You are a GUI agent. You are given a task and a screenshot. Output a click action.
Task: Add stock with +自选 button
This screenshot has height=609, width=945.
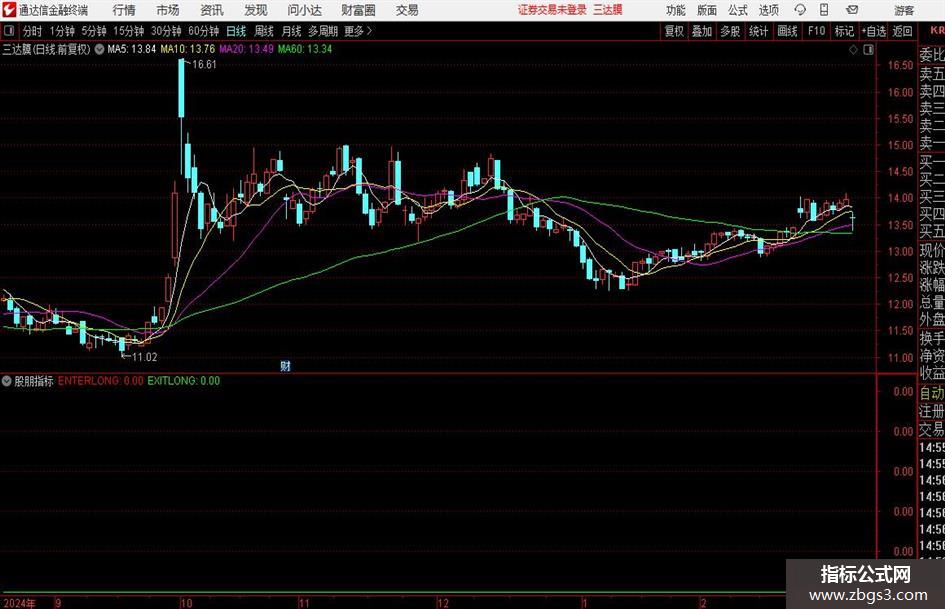[873, 31]
